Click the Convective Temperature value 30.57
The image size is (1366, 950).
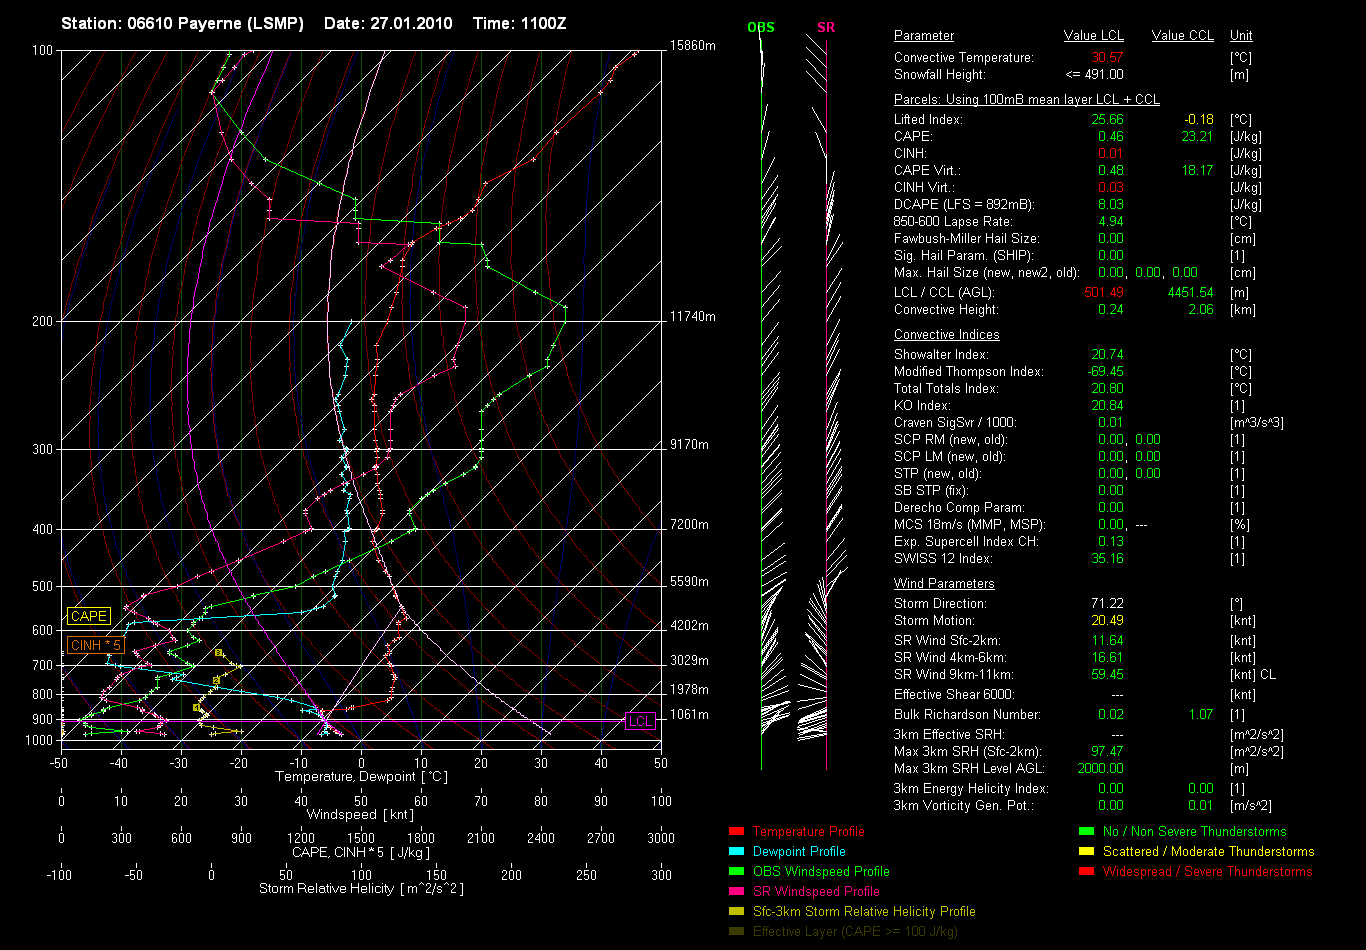[1107, 58]
